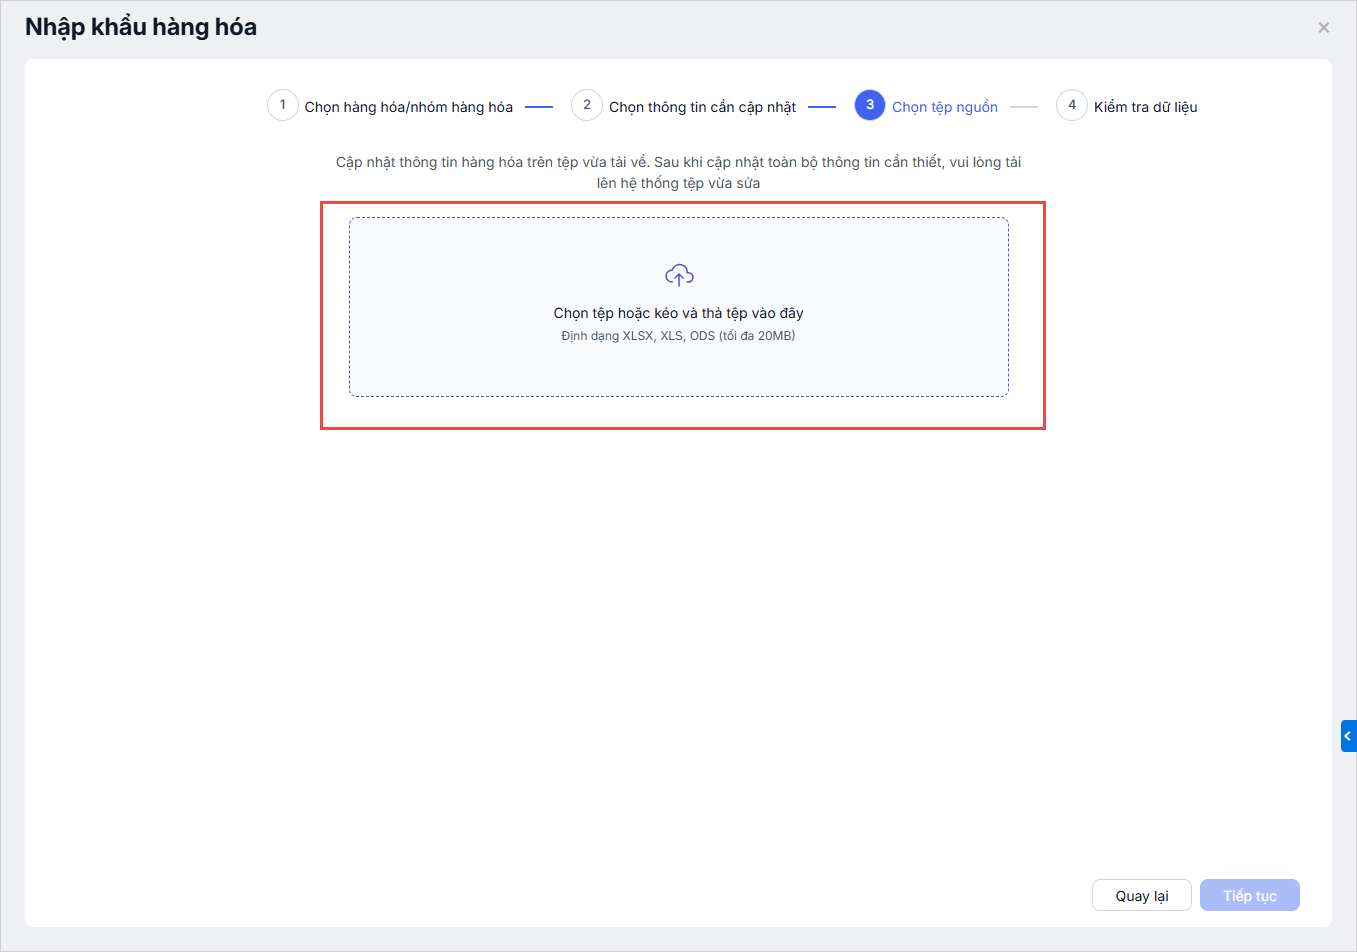Expand the blue side panel arrow
The height and width of the screenshot is (952, 1357).
click(1348, 736)
